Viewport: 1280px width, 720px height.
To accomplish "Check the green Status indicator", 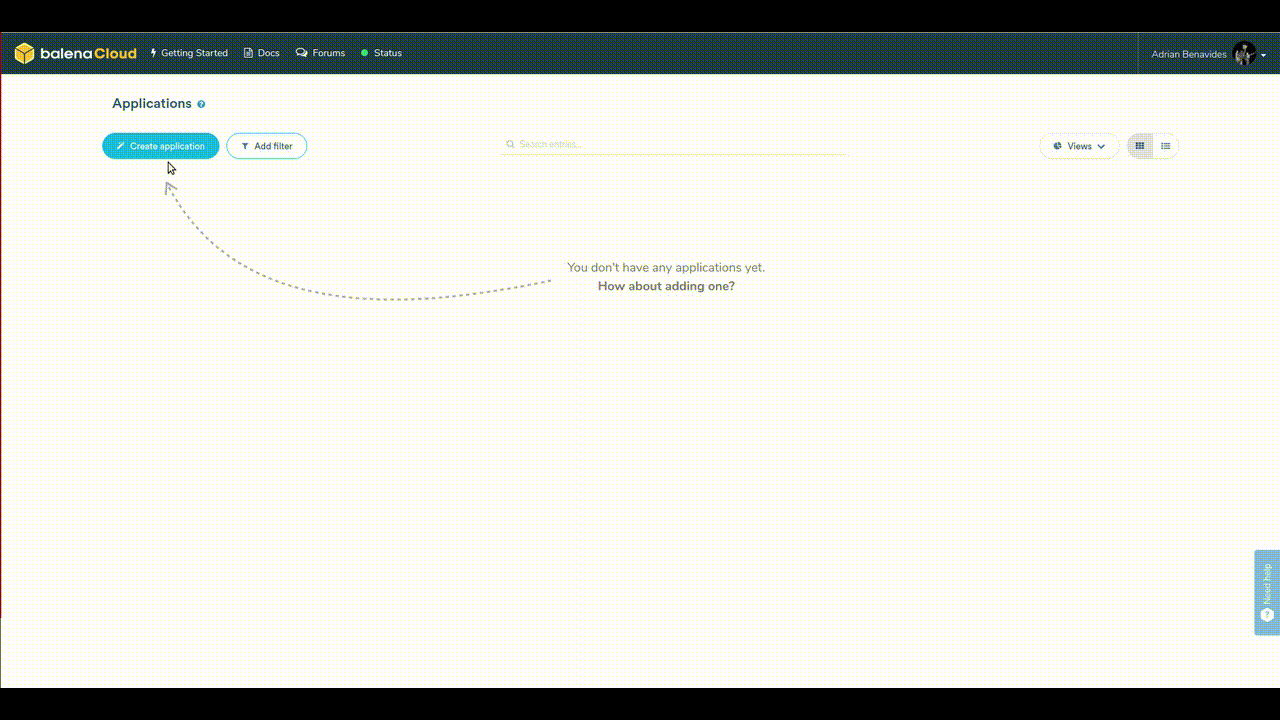I will [x=365, y=53].
